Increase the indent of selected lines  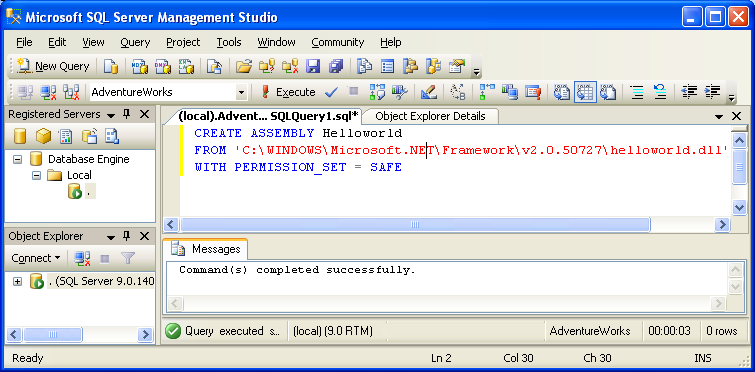pos(712,92)
